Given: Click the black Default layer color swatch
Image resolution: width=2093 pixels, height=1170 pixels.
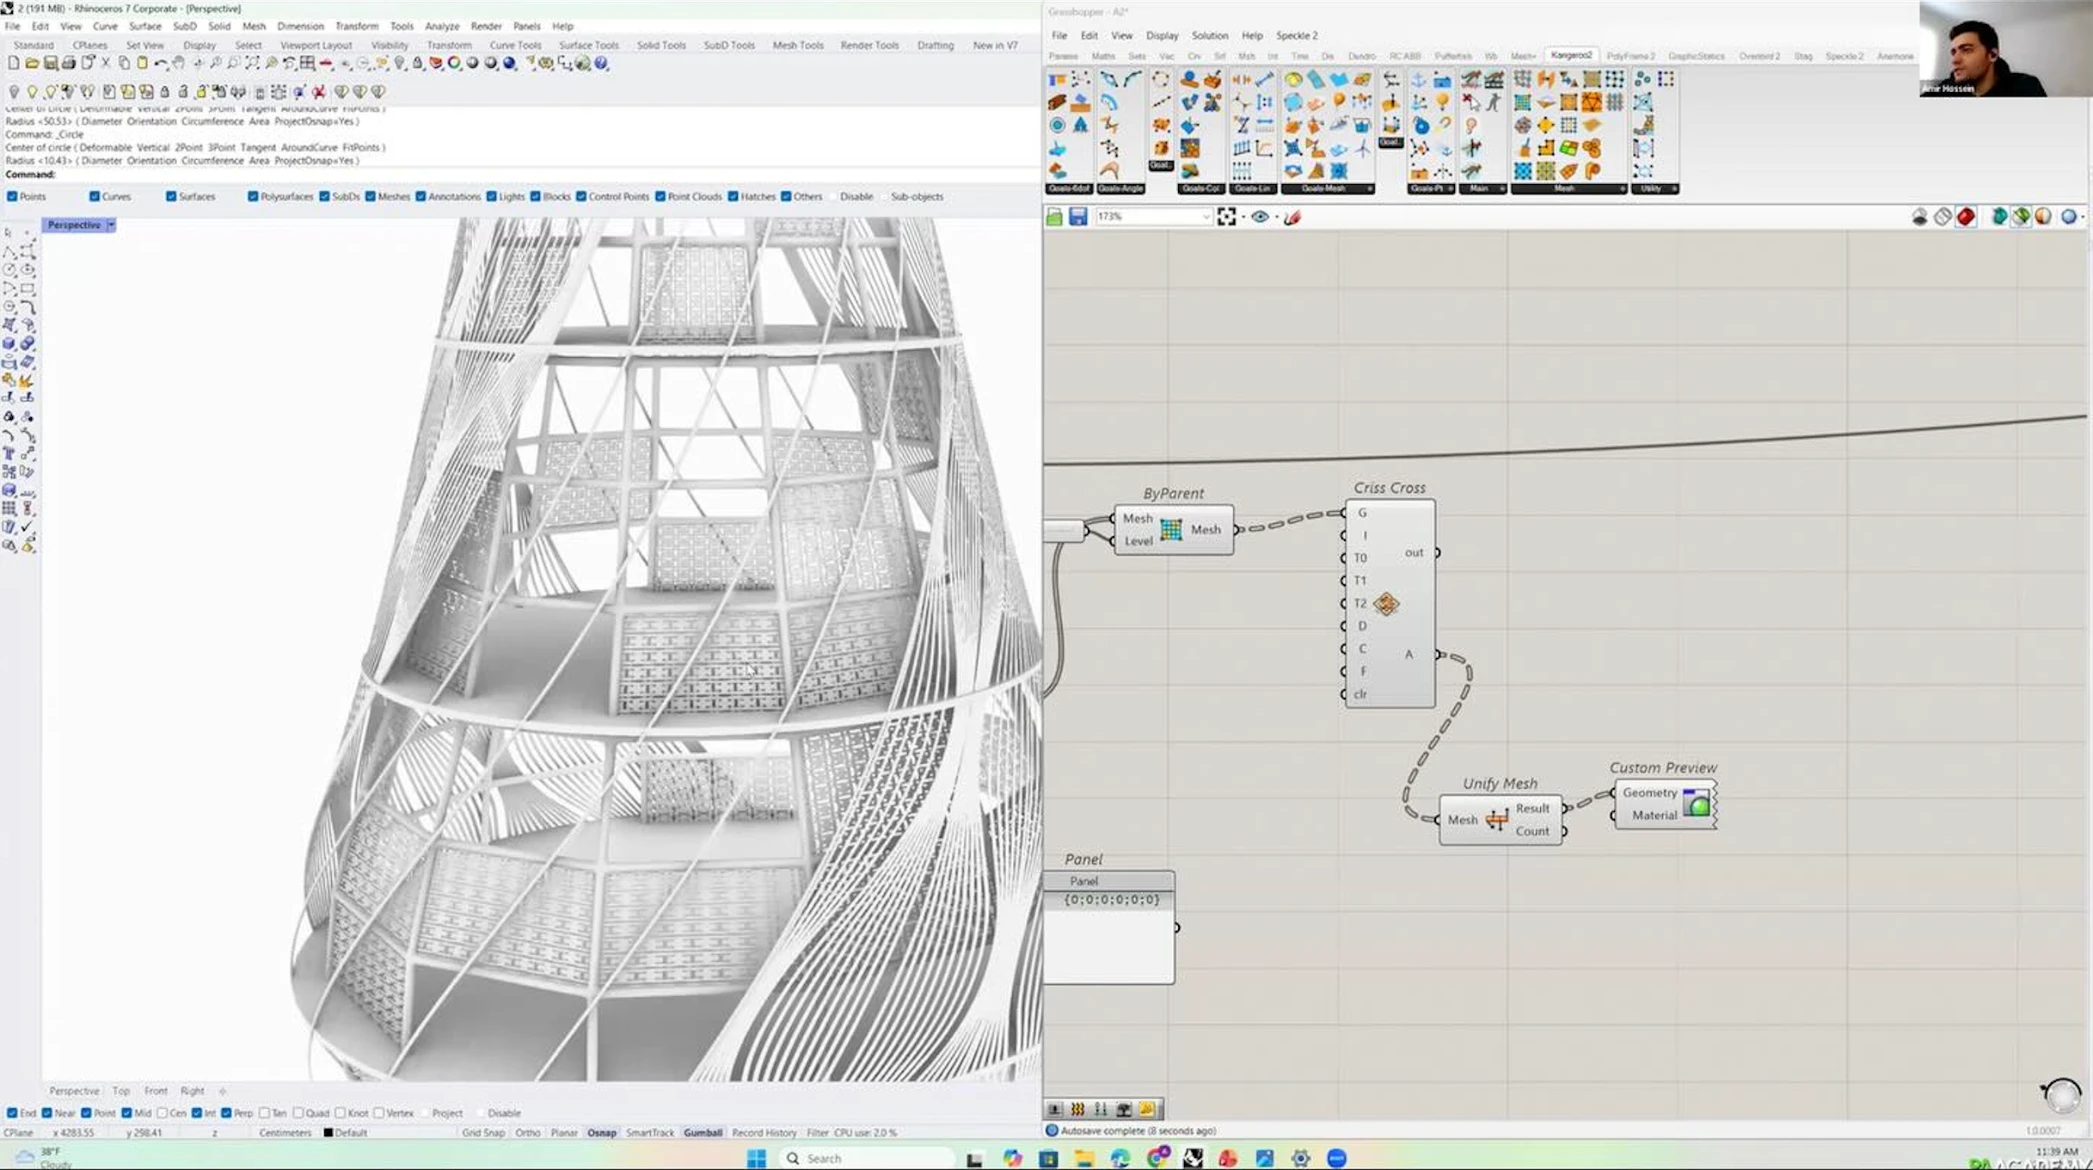Looking at the screenshot, I should tap(328, 1133).
